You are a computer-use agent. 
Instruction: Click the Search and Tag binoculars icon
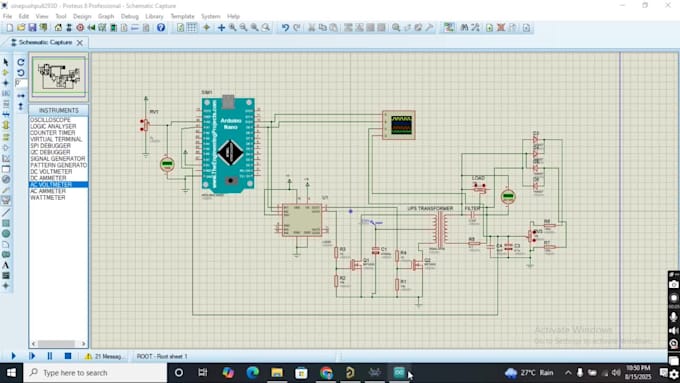pyautogui.click(x=464, y=28)
